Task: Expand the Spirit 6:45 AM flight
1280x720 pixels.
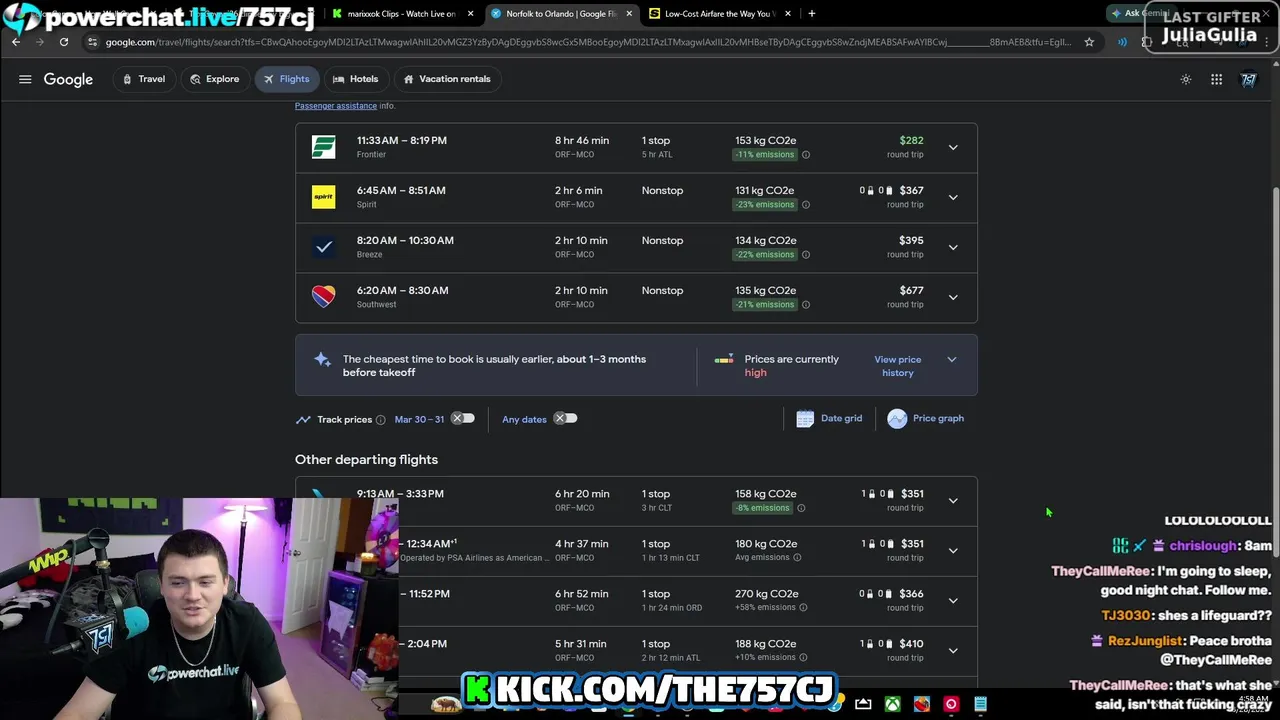Action: (x=953, y=197)
